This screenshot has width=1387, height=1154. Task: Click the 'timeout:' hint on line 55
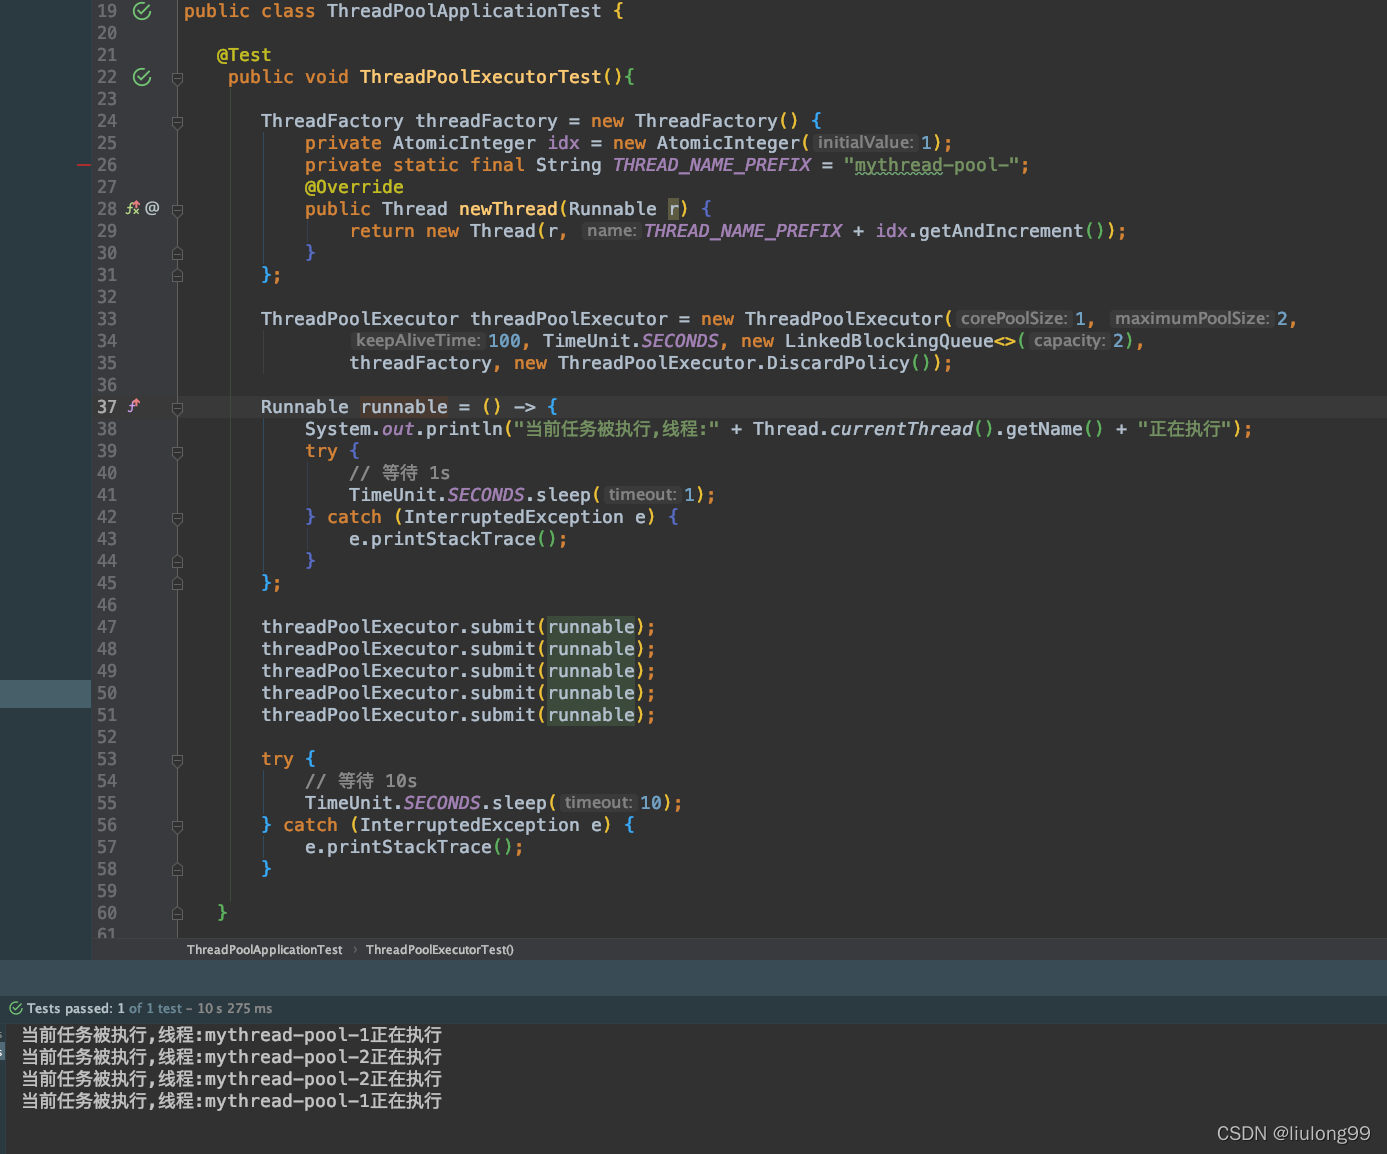[598, 803]
